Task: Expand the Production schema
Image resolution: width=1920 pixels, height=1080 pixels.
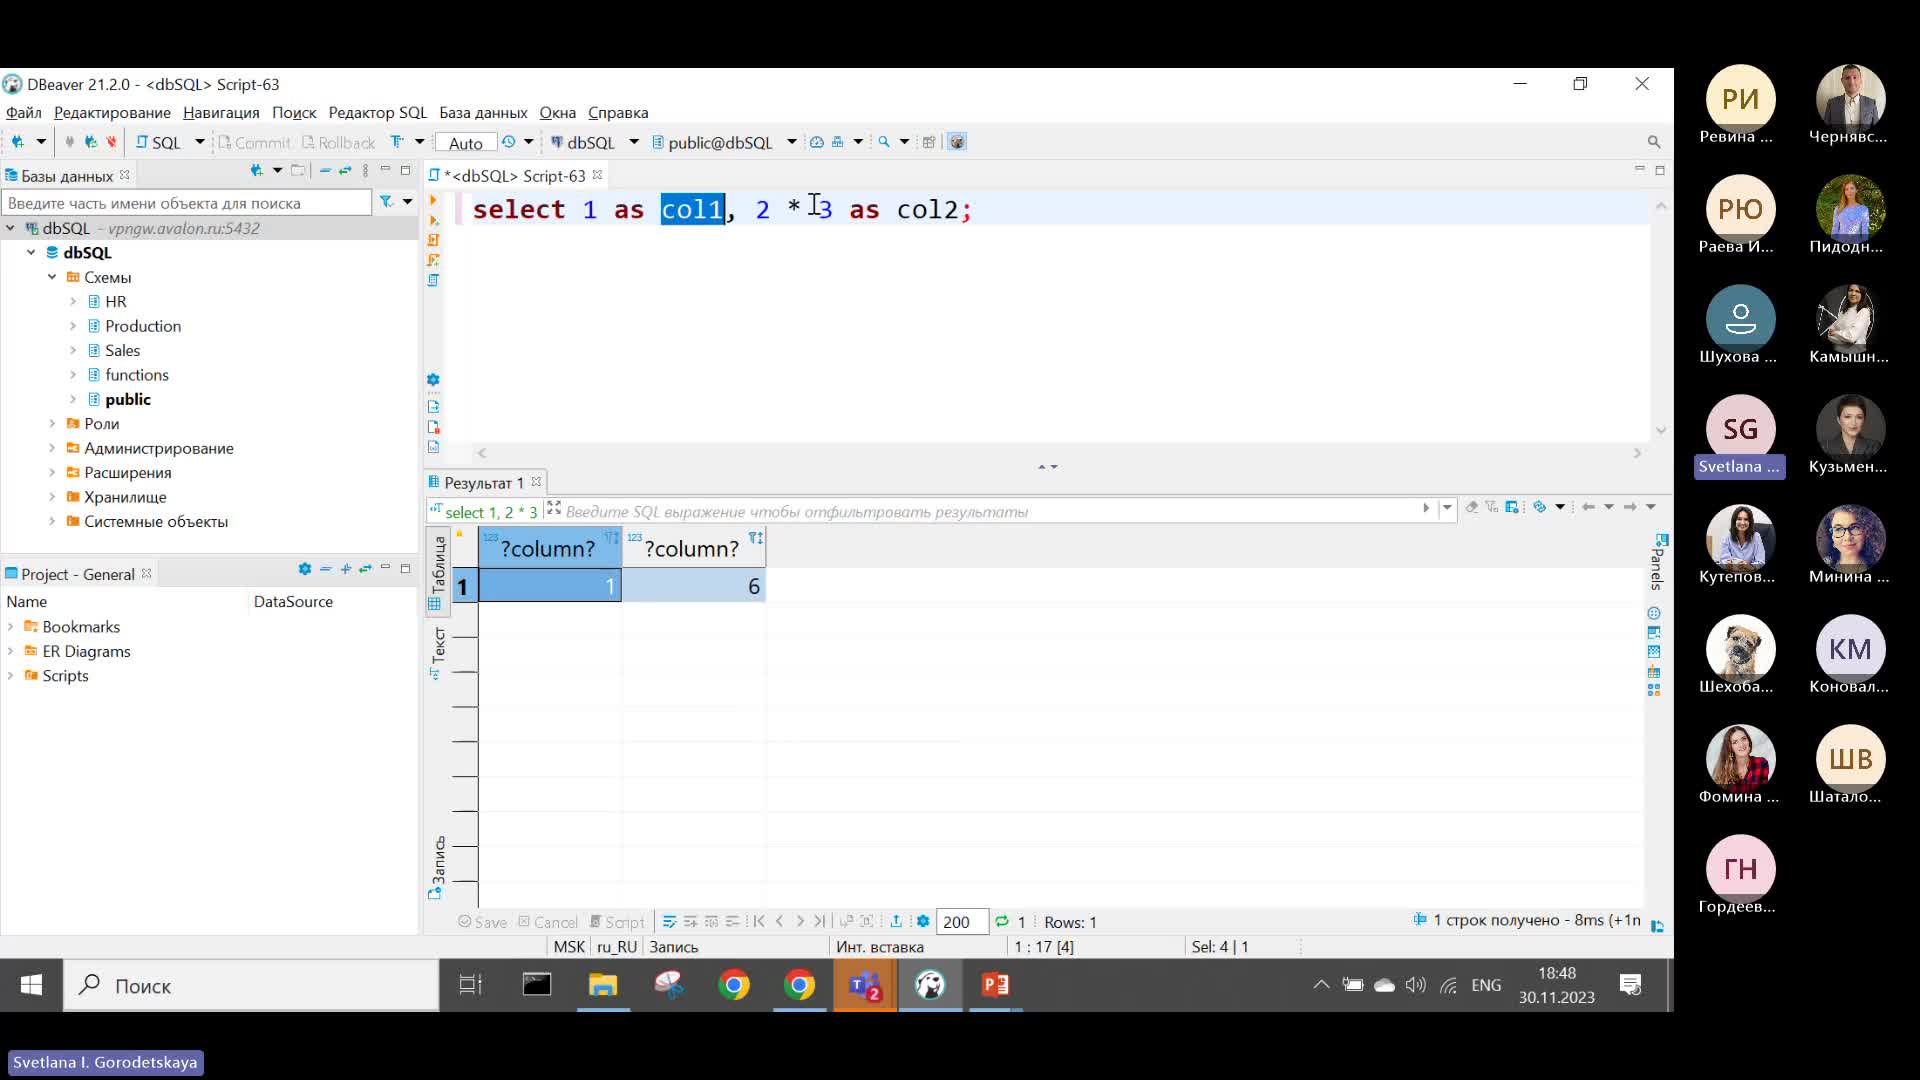Action: [73, 326]
